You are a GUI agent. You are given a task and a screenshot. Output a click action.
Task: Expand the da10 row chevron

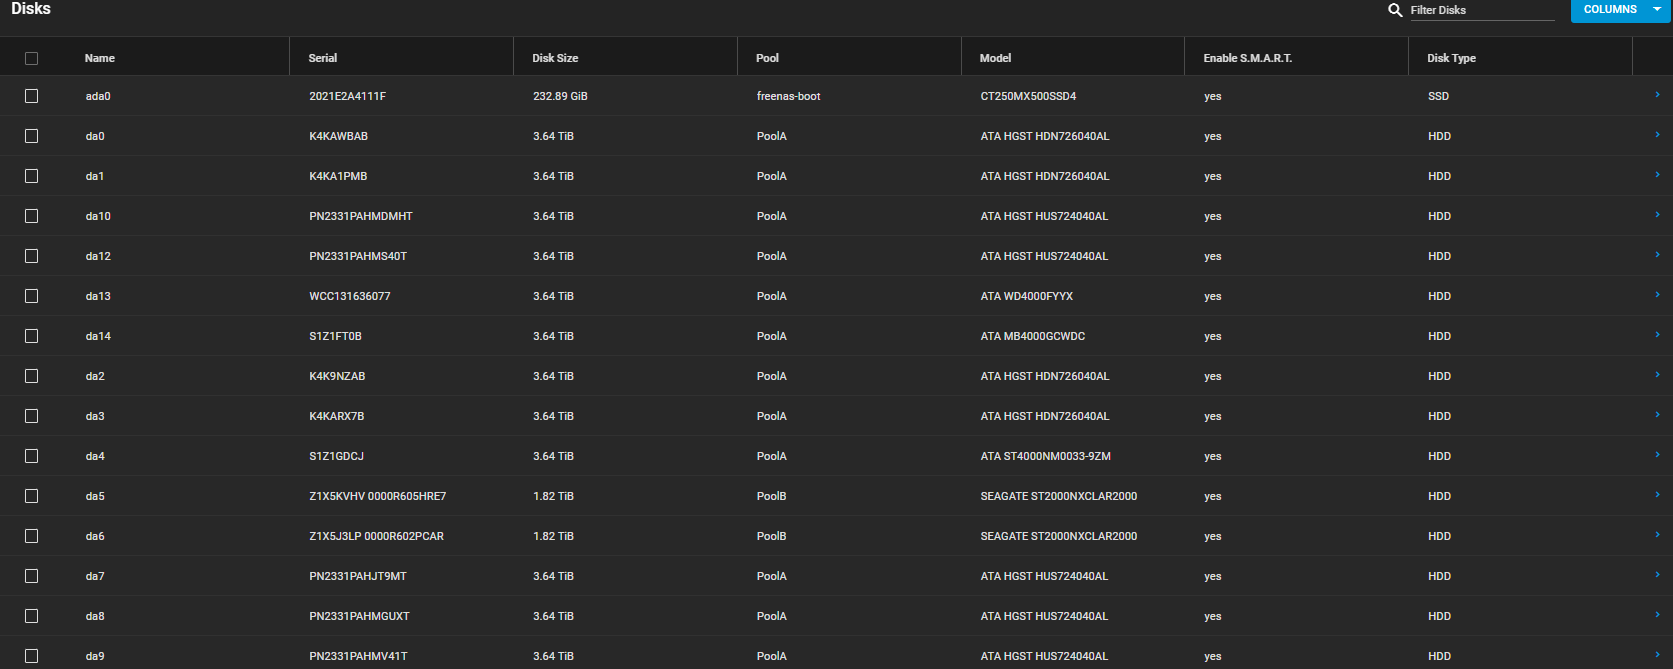(1657, 215)
